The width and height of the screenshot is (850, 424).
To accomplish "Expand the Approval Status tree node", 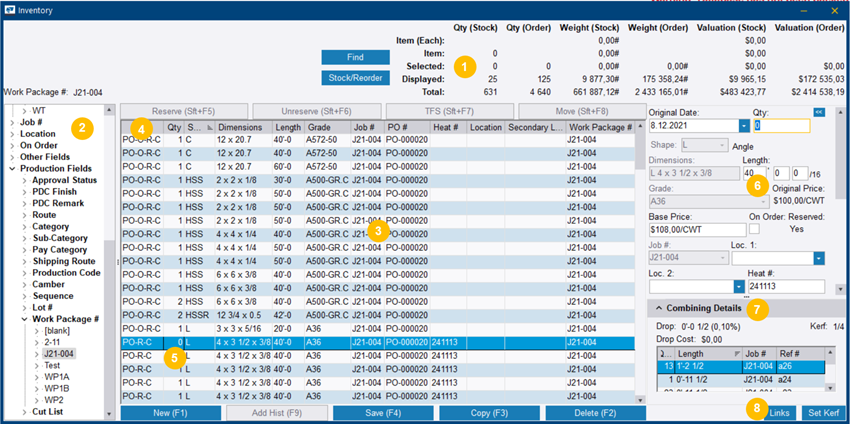I will click(x=24, y=180).
